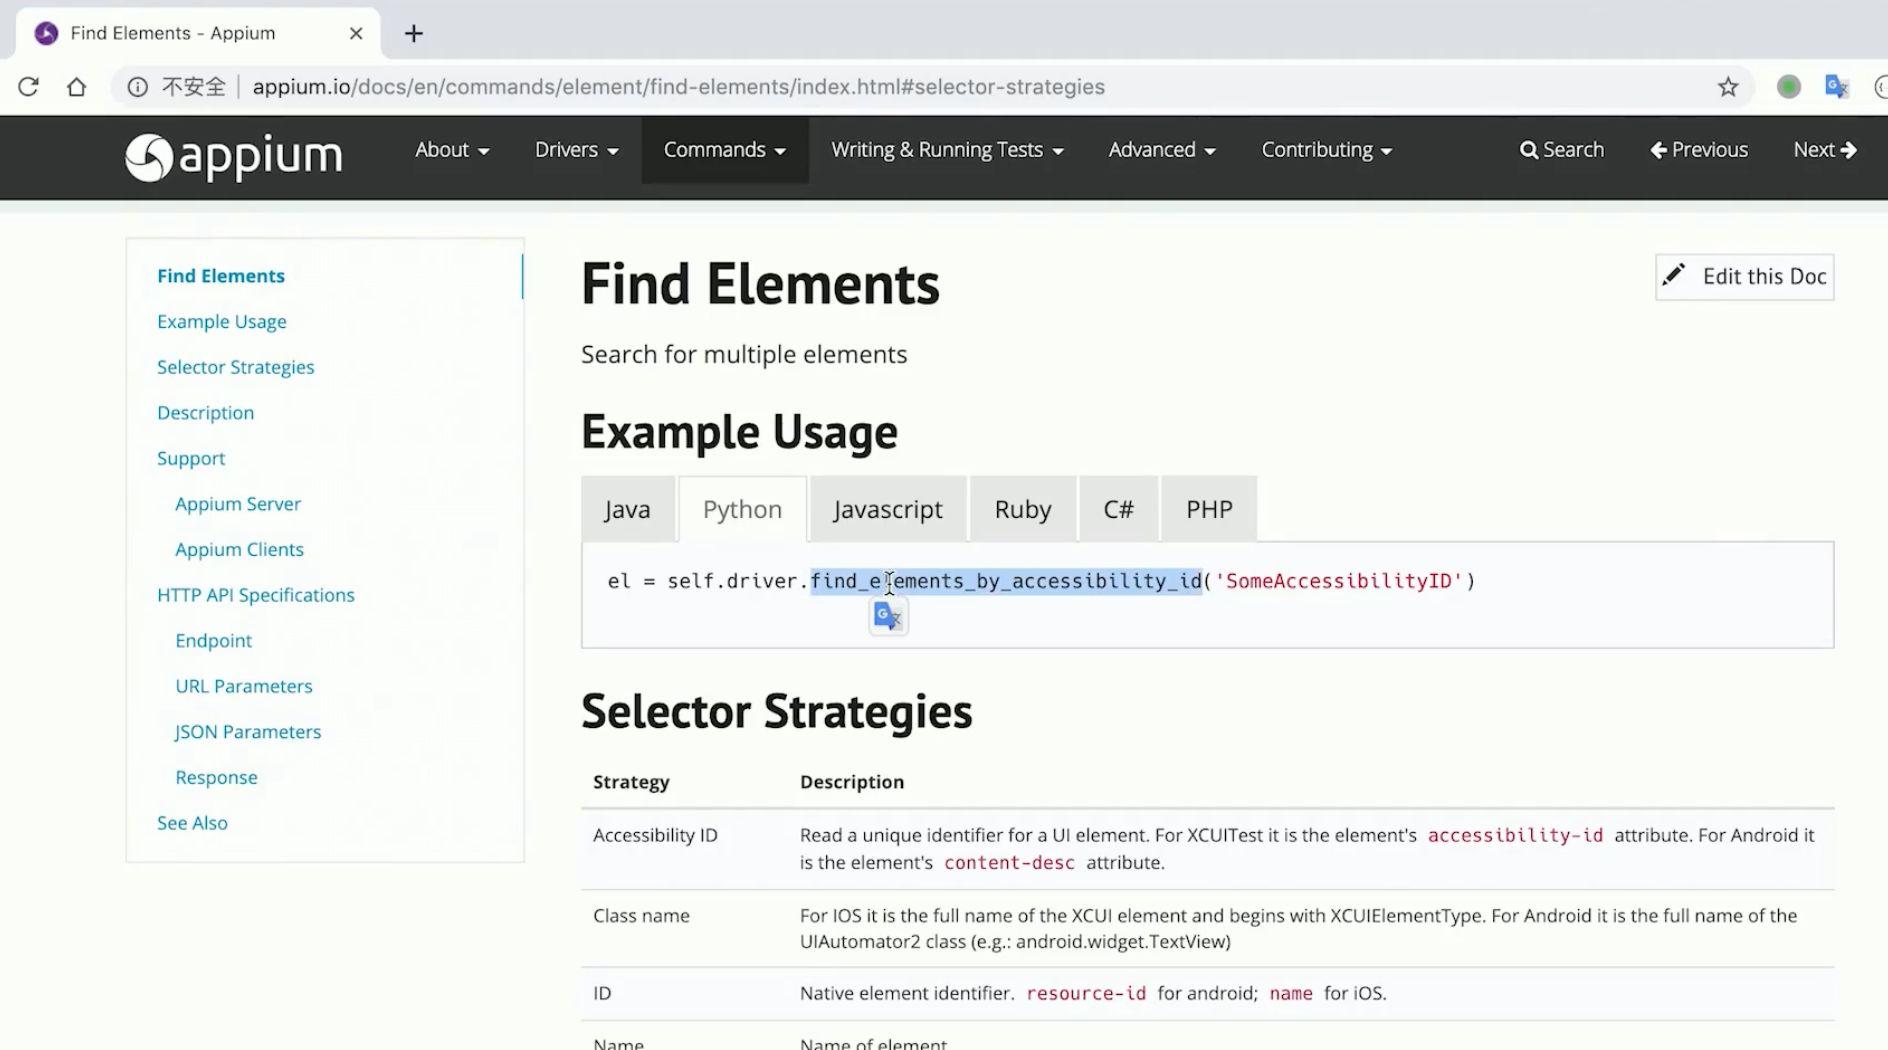Open Description section from sidebar
Screen dimensions: 1888x1050
click(205, 413)
